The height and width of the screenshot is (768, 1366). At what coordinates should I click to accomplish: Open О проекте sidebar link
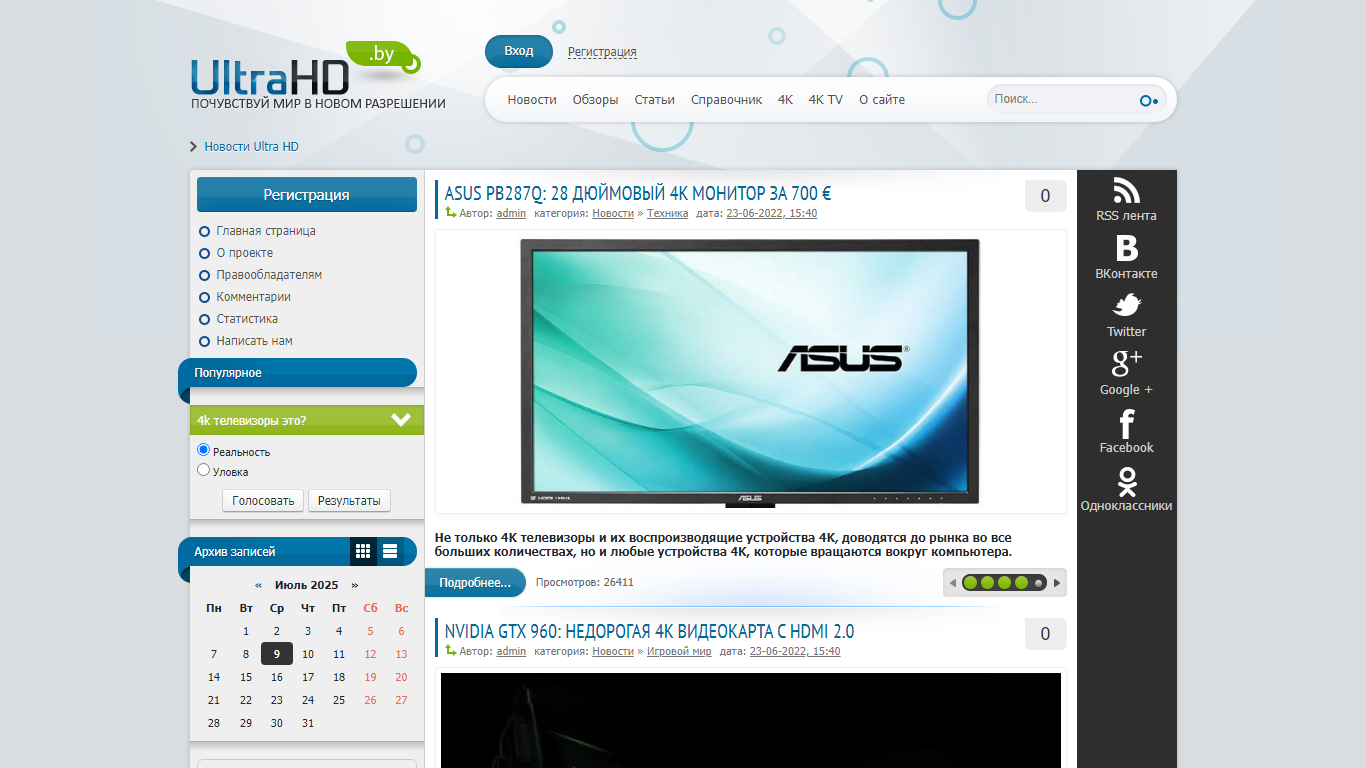coord(244,253)
